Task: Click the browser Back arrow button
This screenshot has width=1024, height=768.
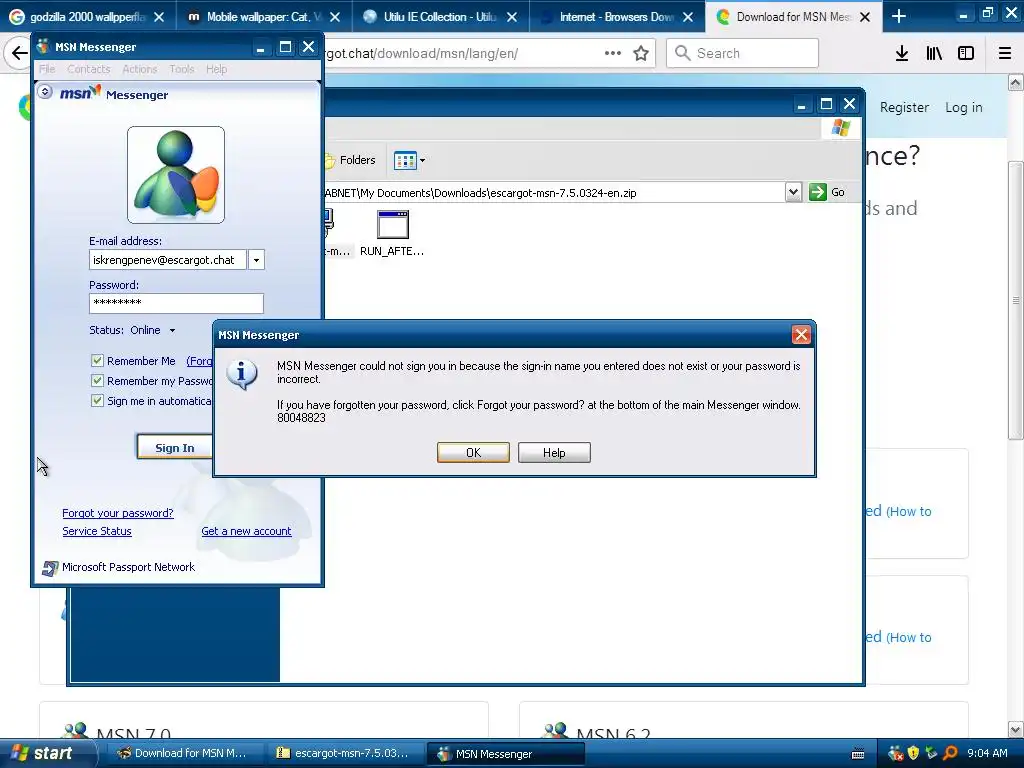Action: click(19, 53)
